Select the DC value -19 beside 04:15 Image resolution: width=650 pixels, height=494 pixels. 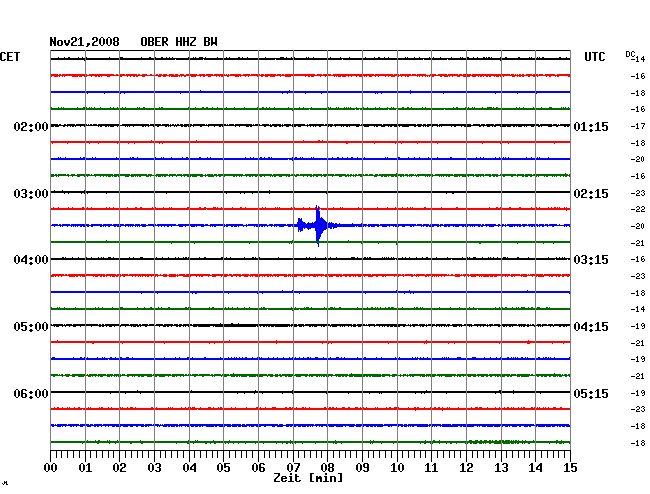coord(638,326)
